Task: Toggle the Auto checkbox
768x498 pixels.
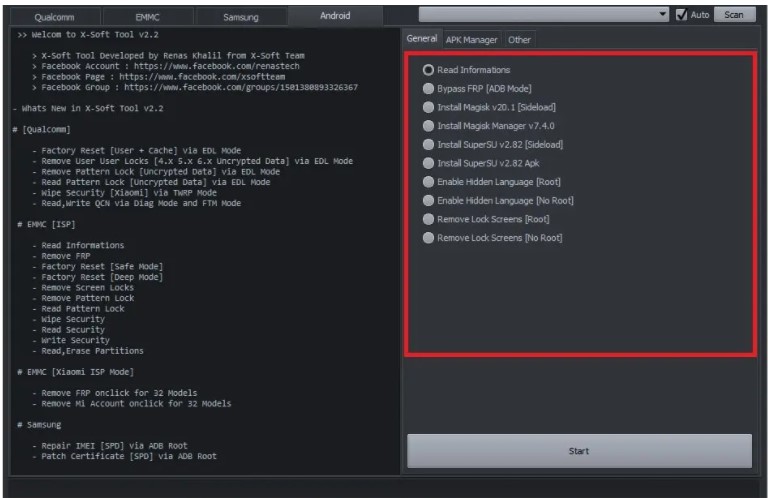Action: click(x=681, y=15)
